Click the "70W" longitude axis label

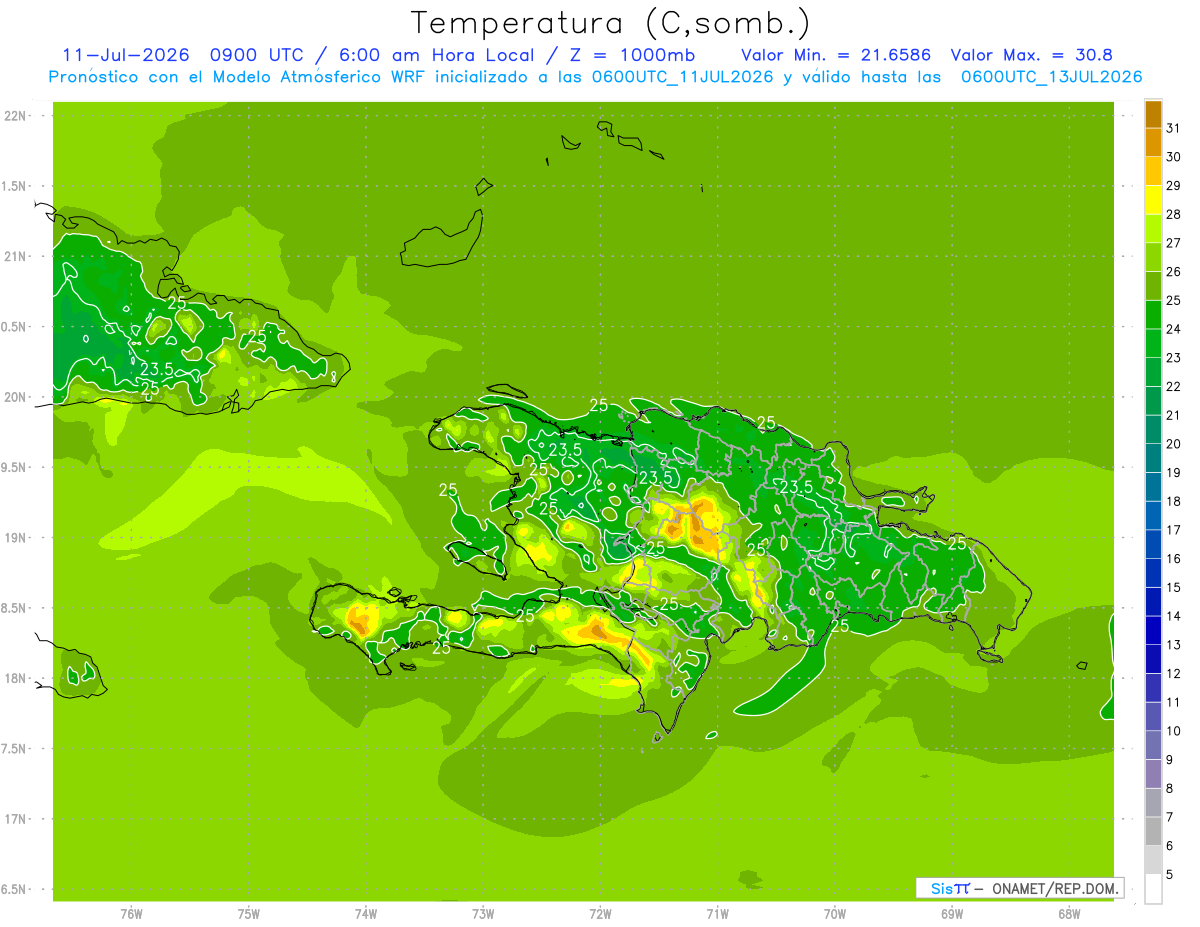(x=835, y=914)
